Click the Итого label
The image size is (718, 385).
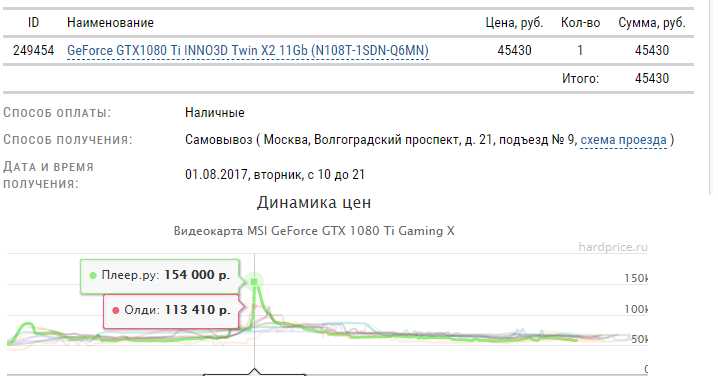(580, 78)
